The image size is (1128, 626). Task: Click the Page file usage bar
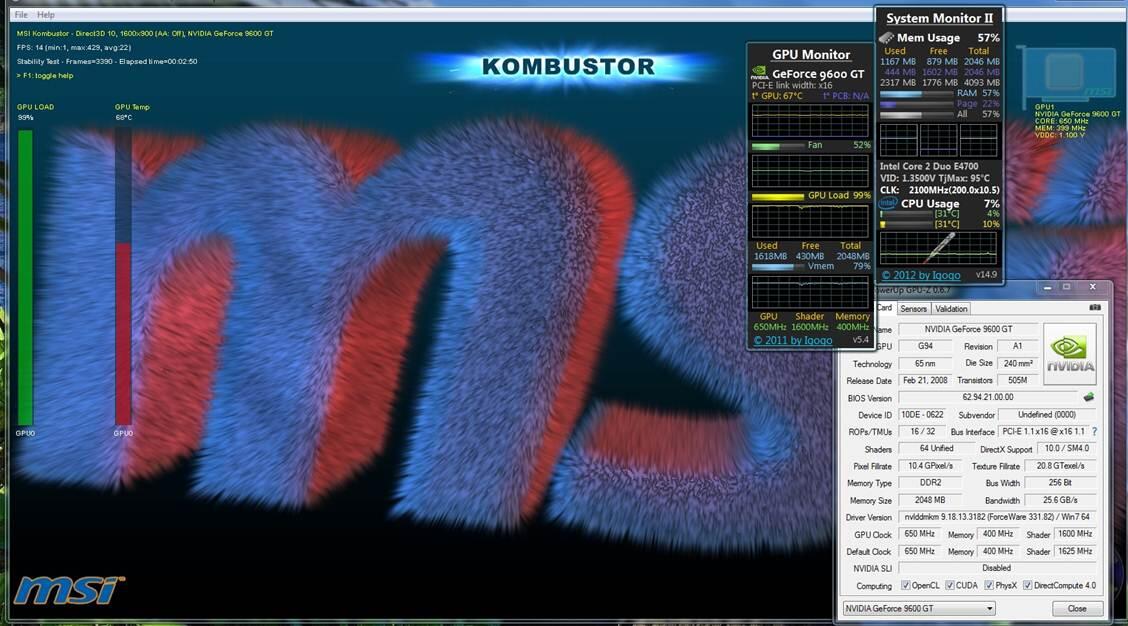[916, 104]
